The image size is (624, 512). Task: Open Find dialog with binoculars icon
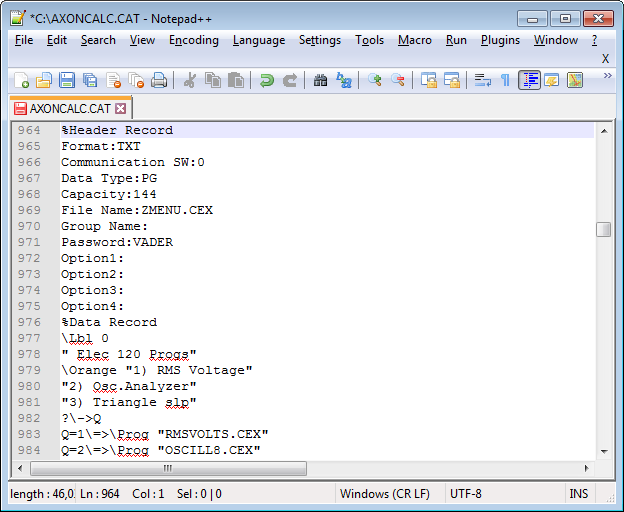(x=320, y=80)
